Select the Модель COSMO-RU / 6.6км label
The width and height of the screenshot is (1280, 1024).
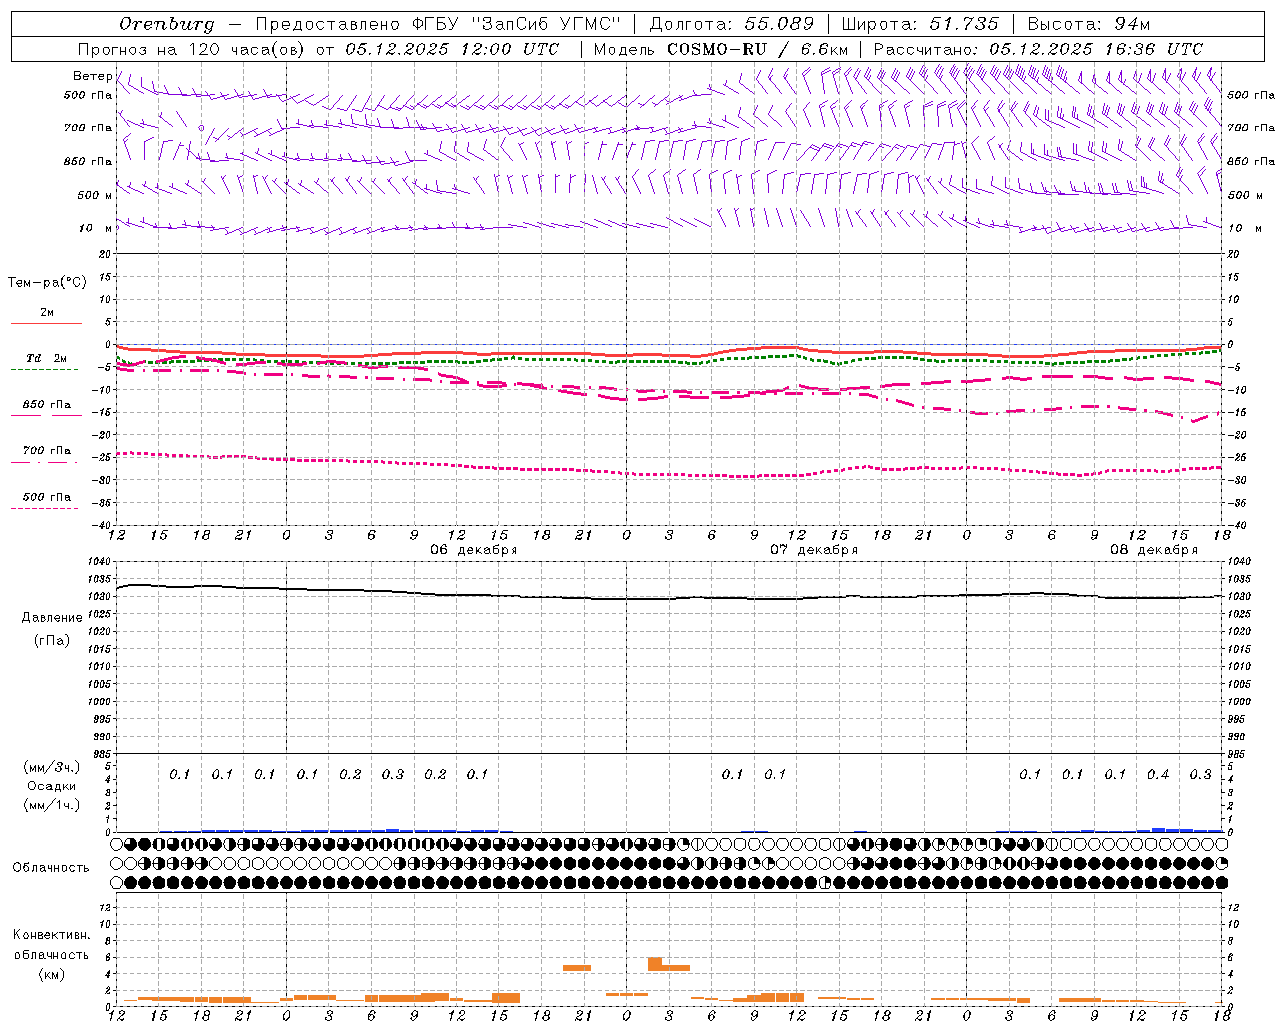pos(721,49)
